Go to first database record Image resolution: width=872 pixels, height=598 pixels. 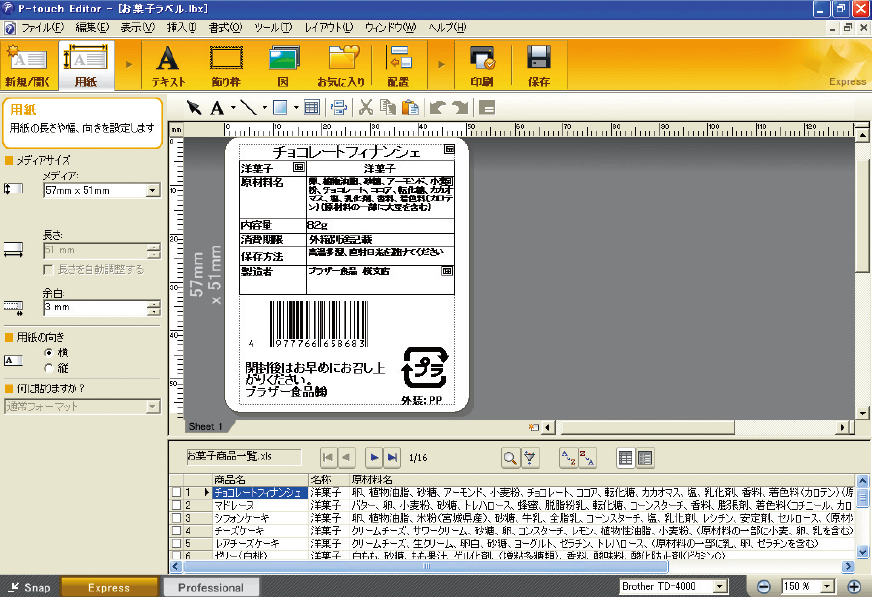tap(328, 458)
